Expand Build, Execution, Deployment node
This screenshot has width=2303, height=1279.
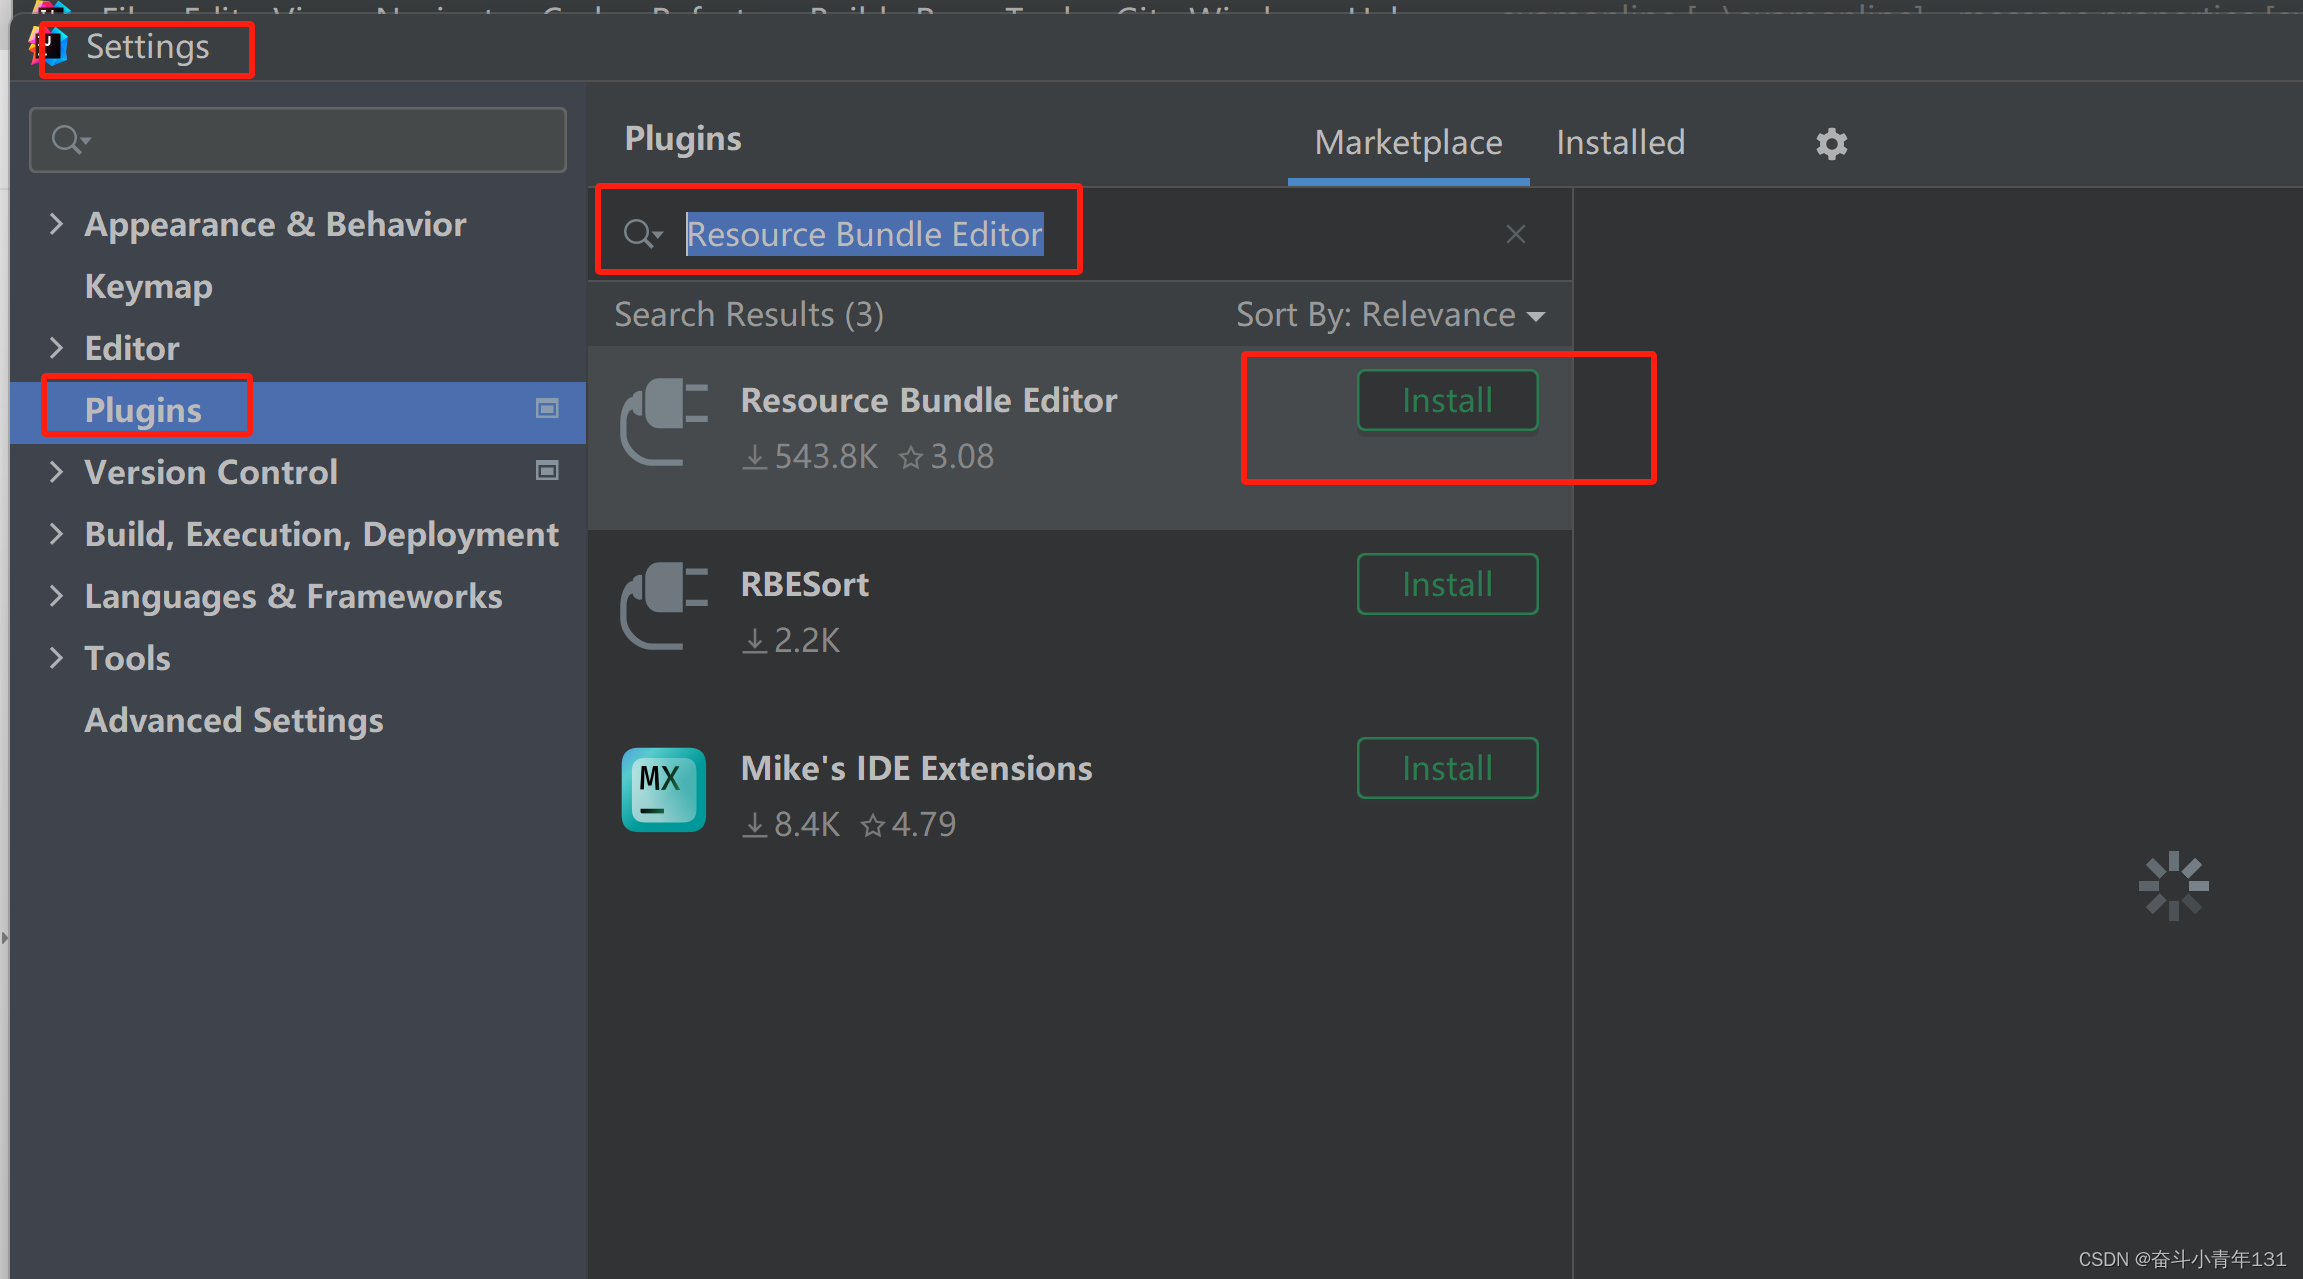56,534
